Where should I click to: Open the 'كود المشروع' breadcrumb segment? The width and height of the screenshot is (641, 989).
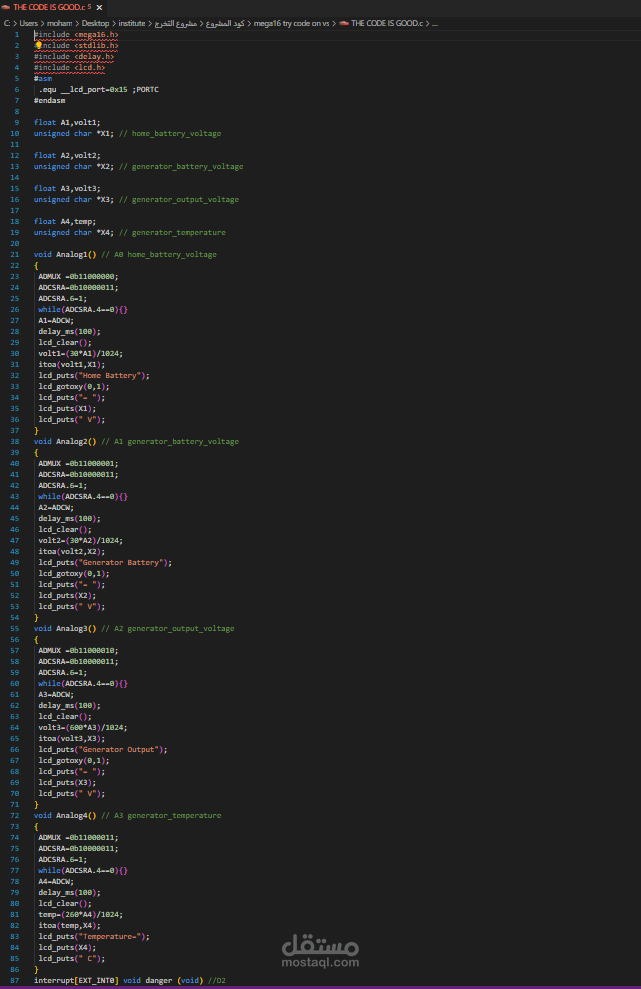(x=225, y=23)
